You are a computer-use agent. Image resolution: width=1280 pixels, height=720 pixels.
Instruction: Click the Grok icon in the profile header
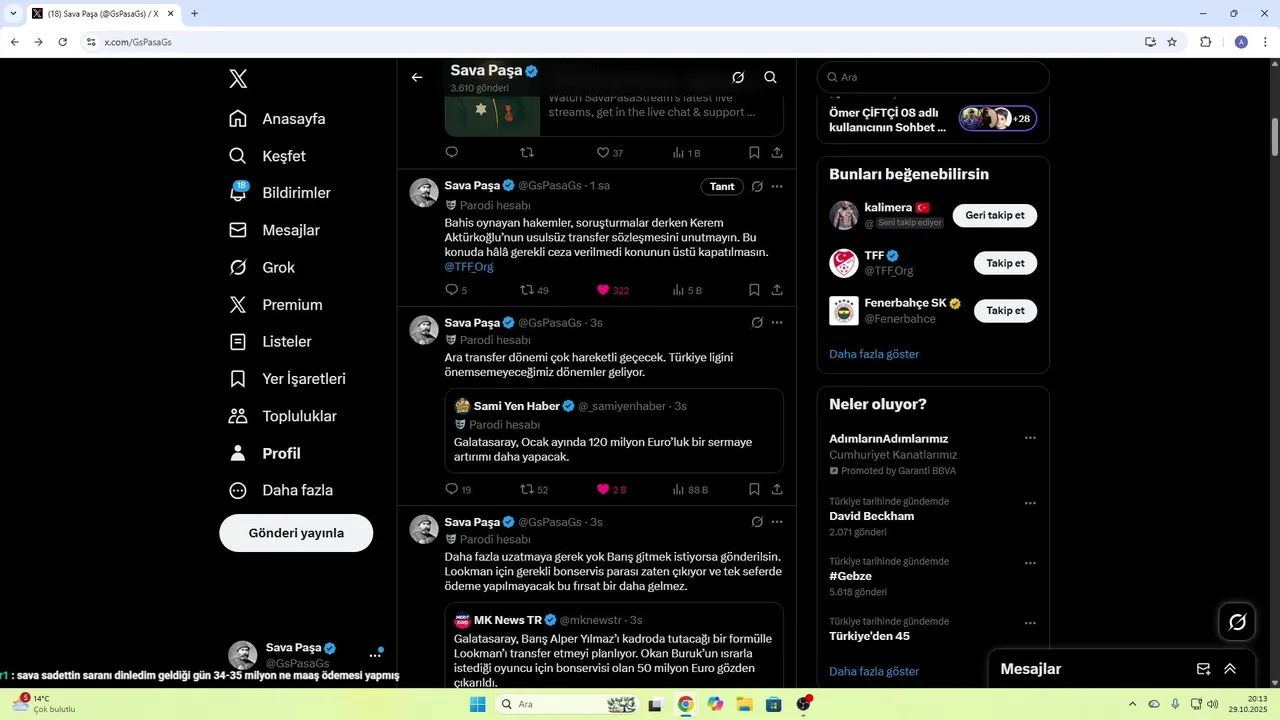(738, 77)
